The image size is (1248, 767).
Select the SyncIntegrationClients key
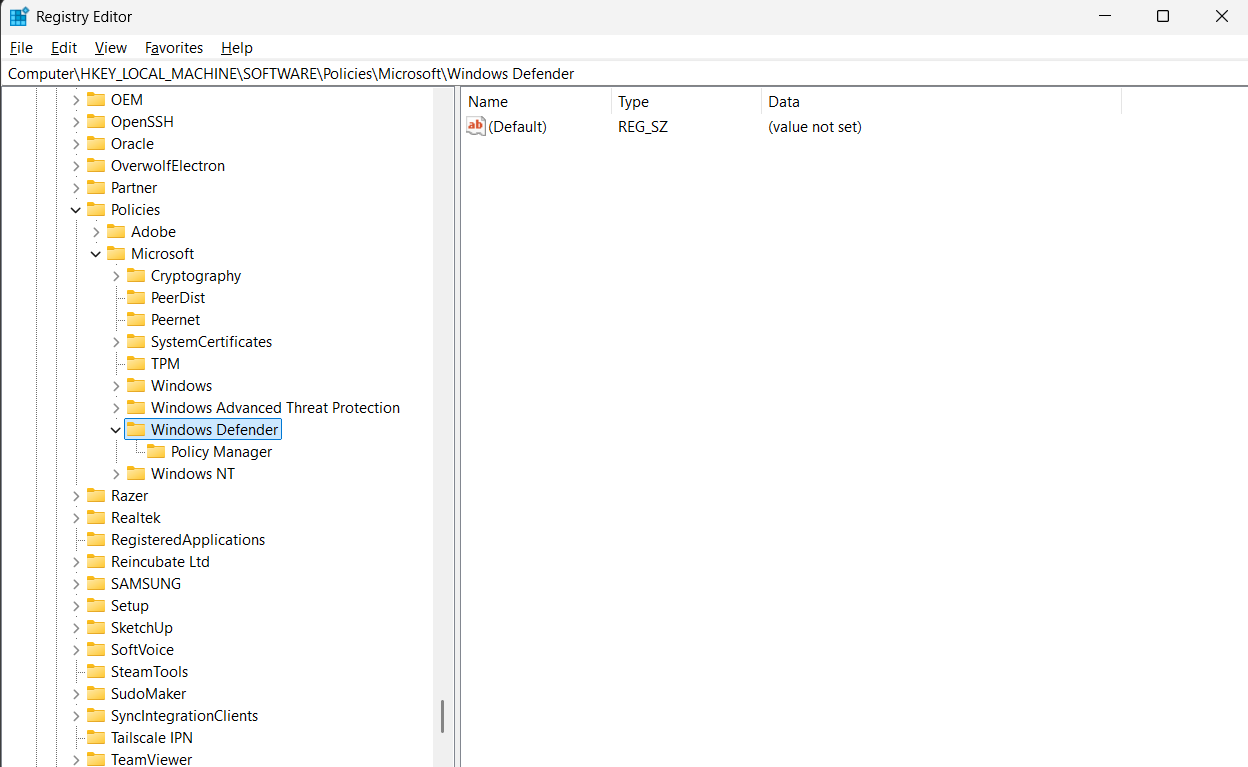pos(184,716)
